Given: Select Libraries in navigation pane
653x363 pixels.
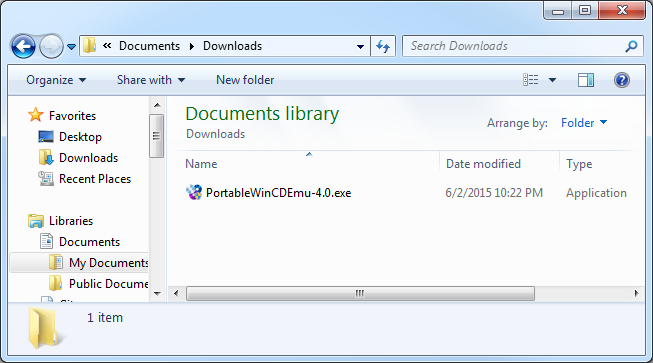Looking at the screenshot, I should click(71, 221).
